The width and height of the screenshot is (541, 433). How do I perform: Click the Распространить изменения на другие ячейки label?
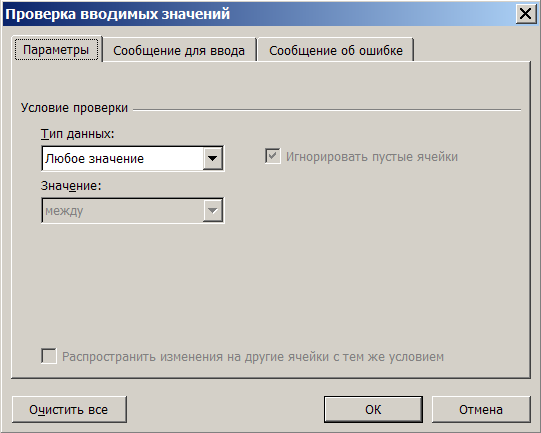click(253, 356)
